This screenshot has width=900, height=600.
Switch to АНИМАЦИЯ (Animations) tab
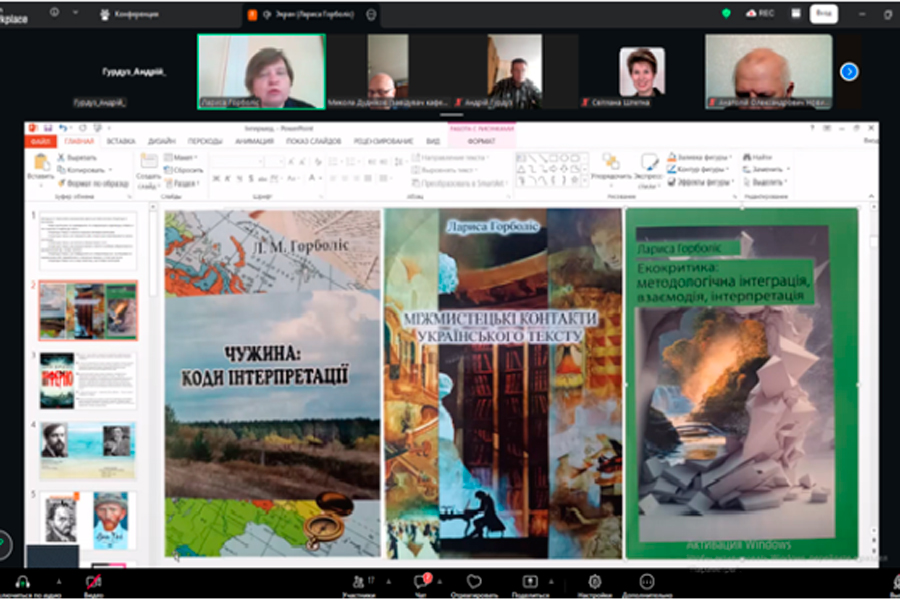pos(254,141)
